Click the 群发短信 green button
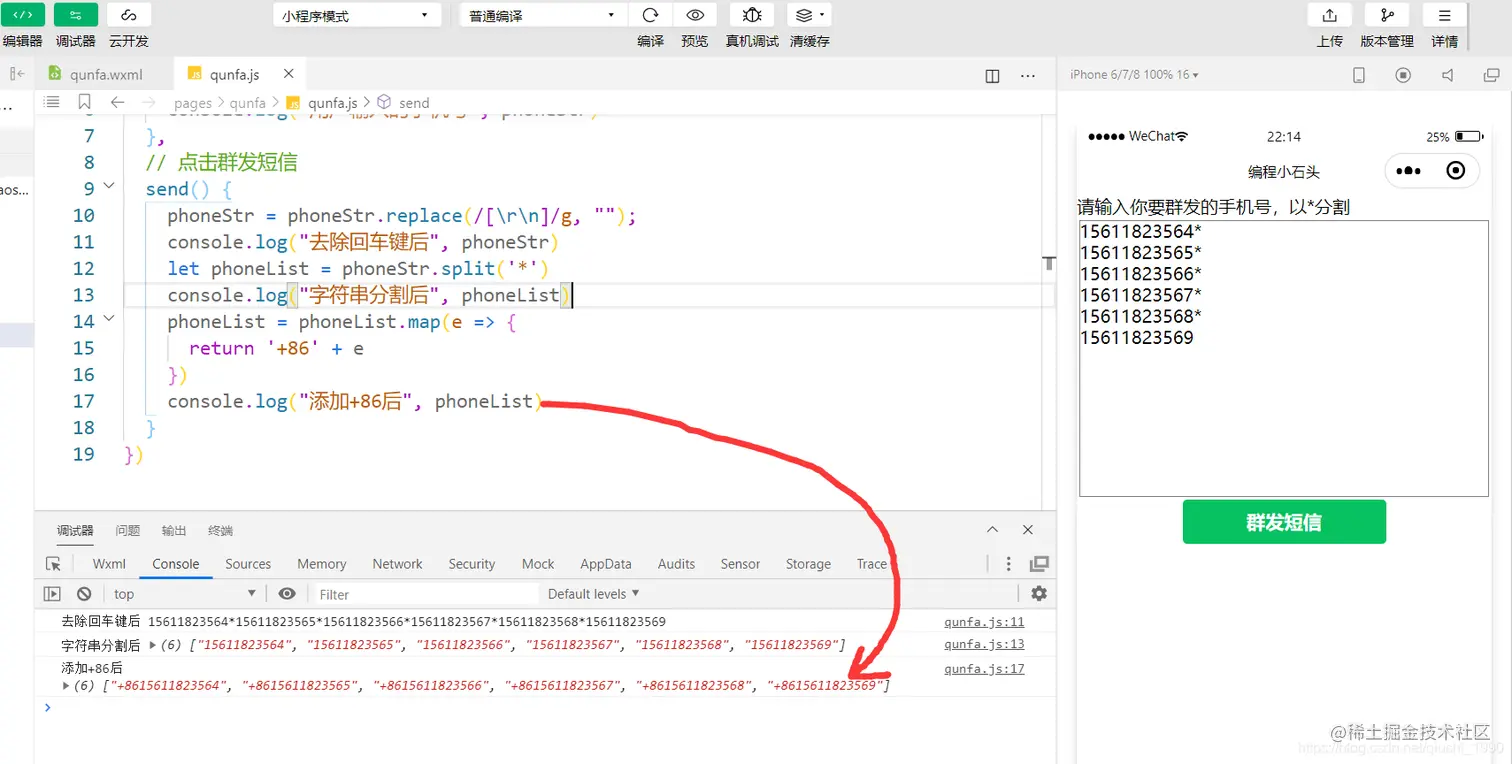The image size is (1512, 764). tap(1284, 522)
